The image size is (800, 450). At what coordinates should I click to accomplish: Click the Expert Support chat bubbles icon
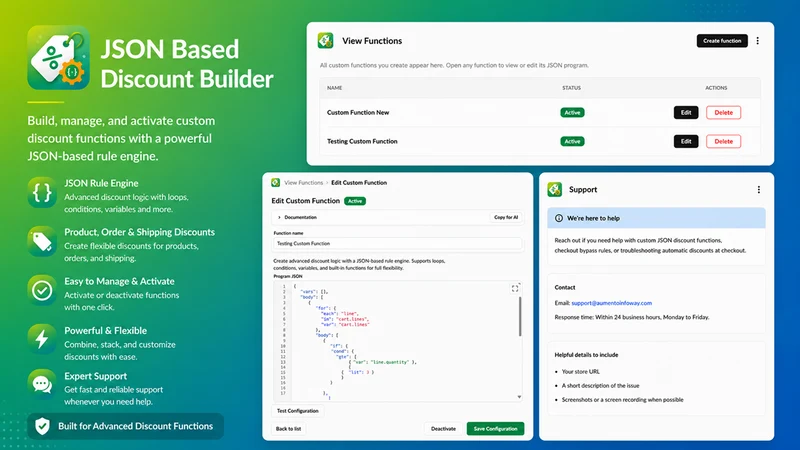[42, 384]
